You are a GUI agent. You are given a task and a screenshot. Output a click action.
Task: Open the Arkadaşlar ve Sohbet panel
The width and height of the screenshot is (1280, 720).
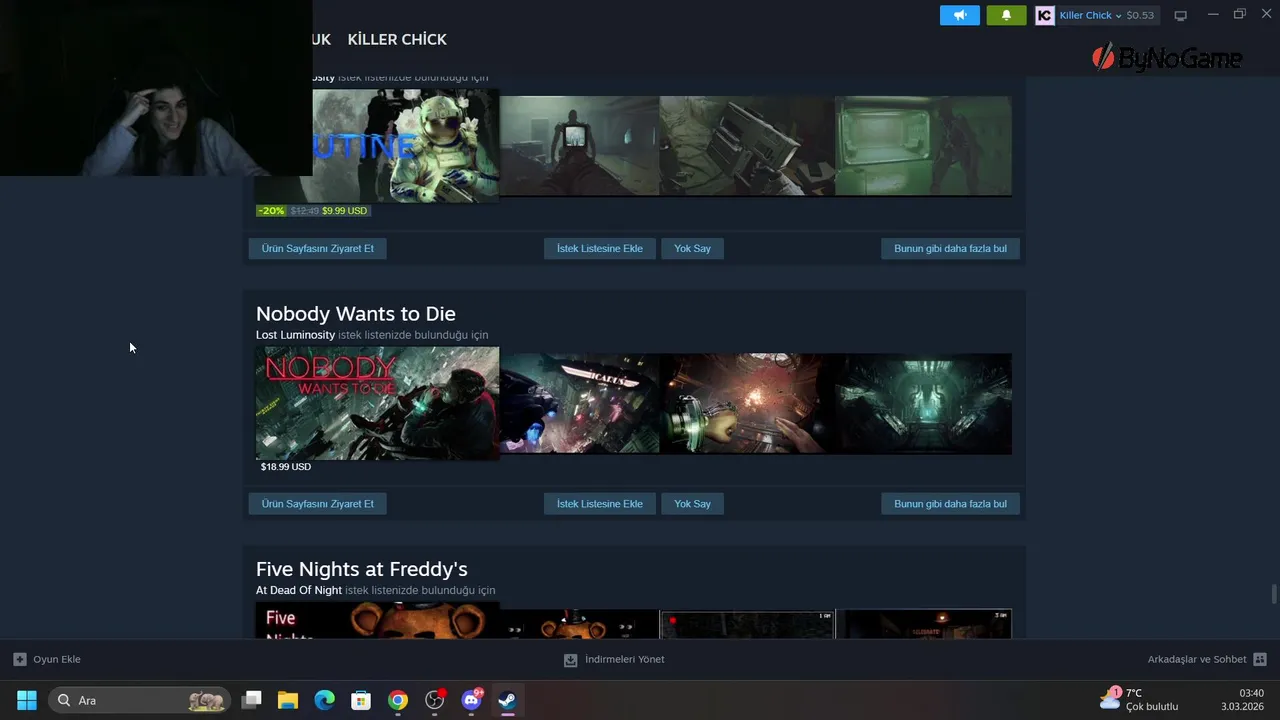[x=1197, y=660]
